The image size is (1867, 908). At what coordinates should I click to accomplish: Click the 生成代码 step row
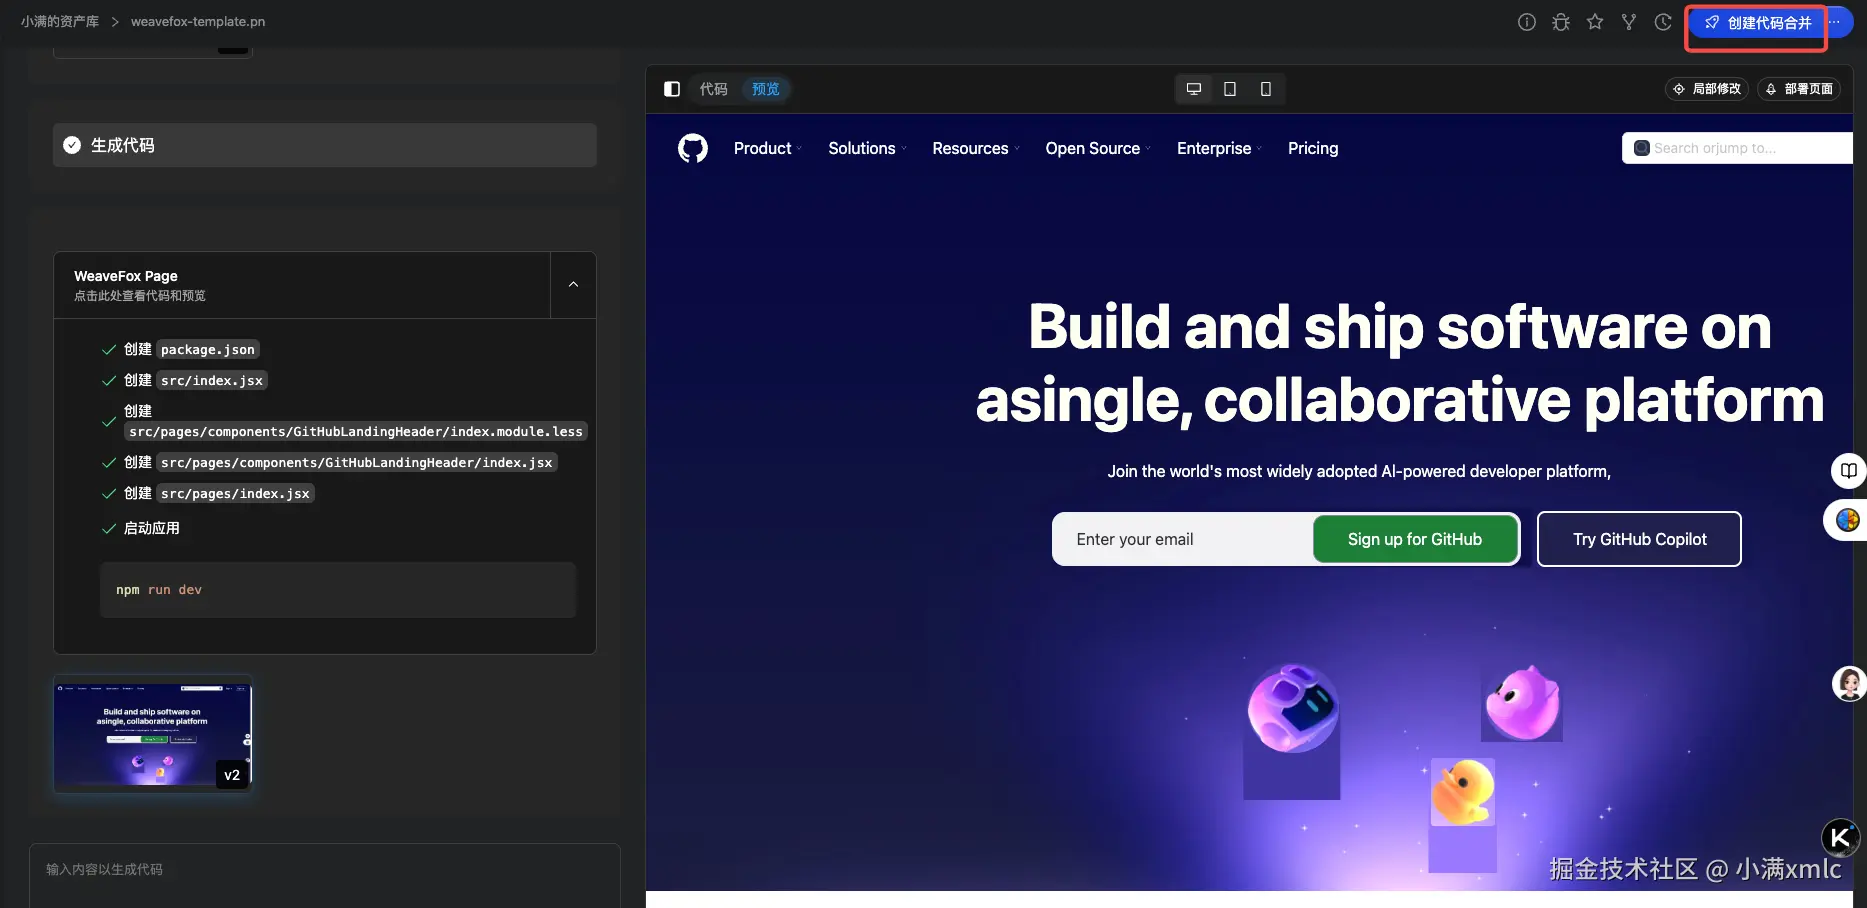(x=325, y=145)
